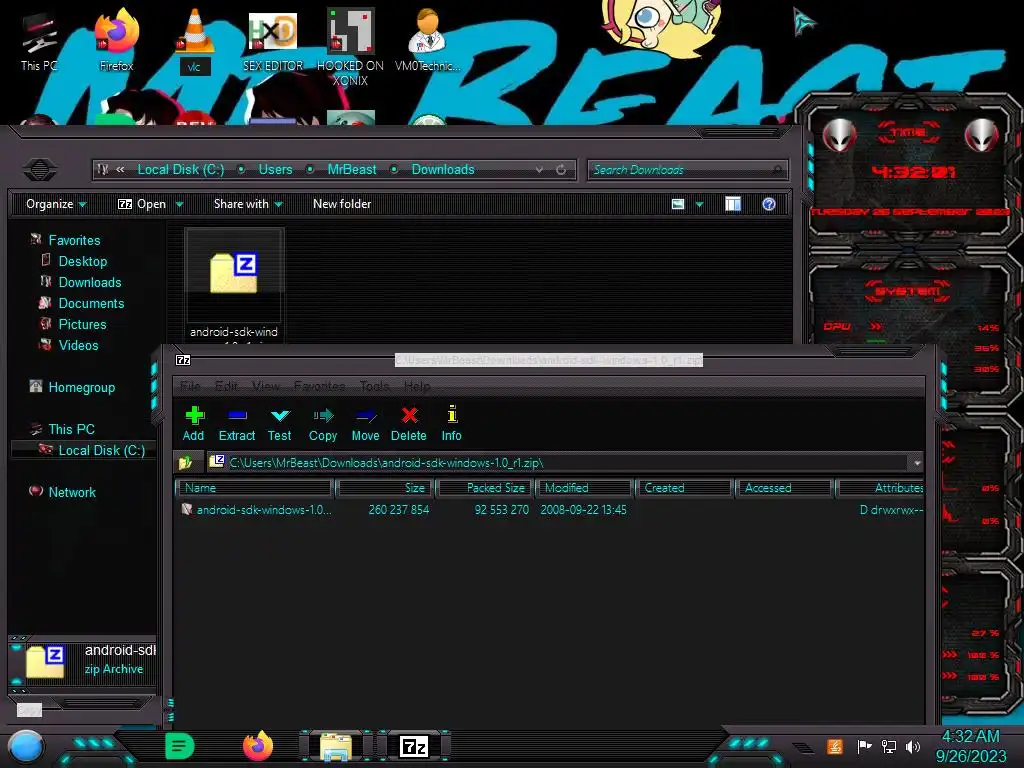The height and width of the screenshot is (768, 1024).
Task: Open Organize dropdown in Explorer
Action: click(x=56, y=204)
